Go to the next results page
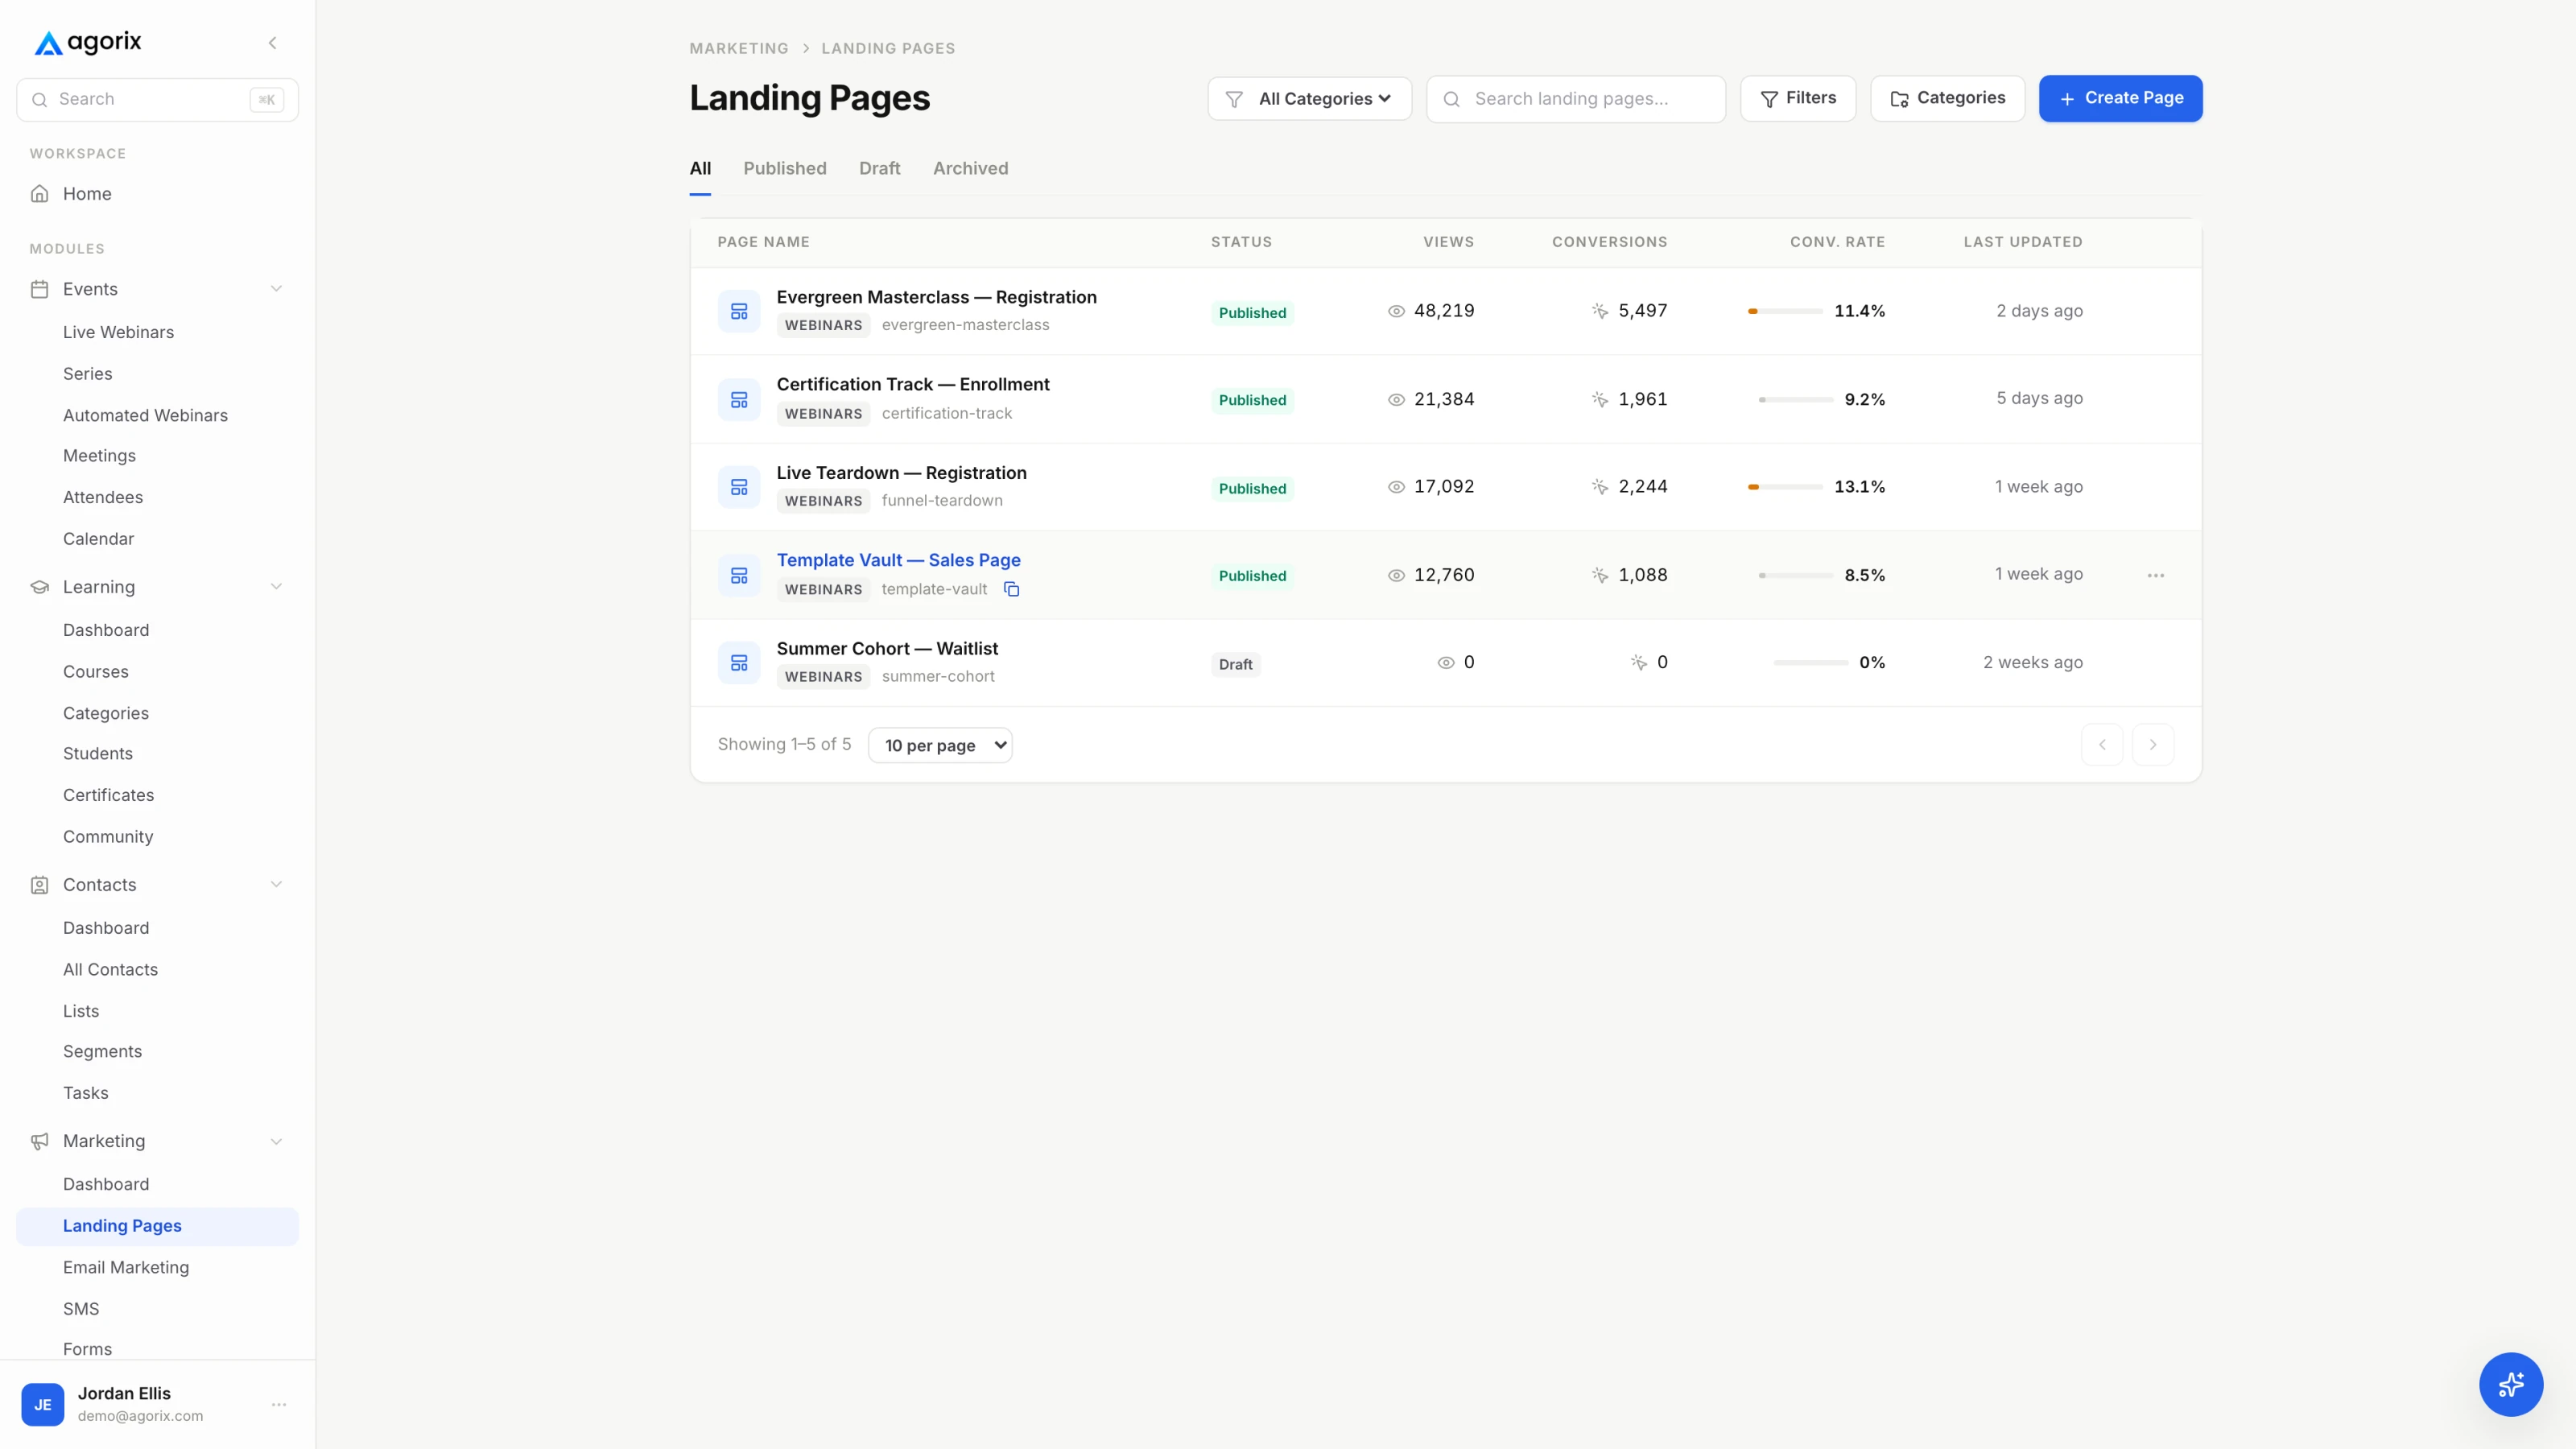 [x=2153, y=745]
